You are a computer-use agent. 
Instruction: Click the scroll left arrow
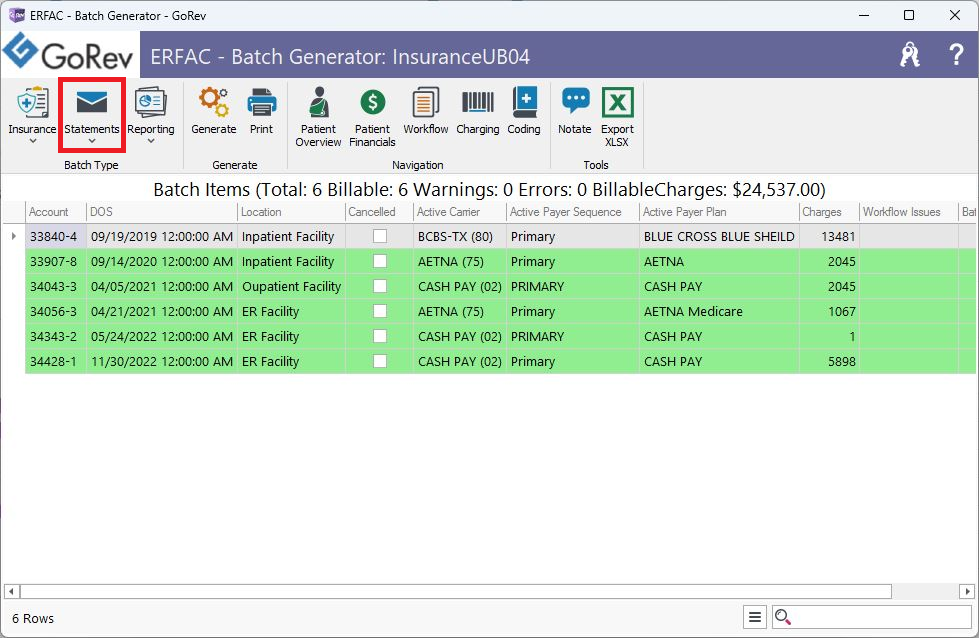pyautogui.click(x=11, y=591)
